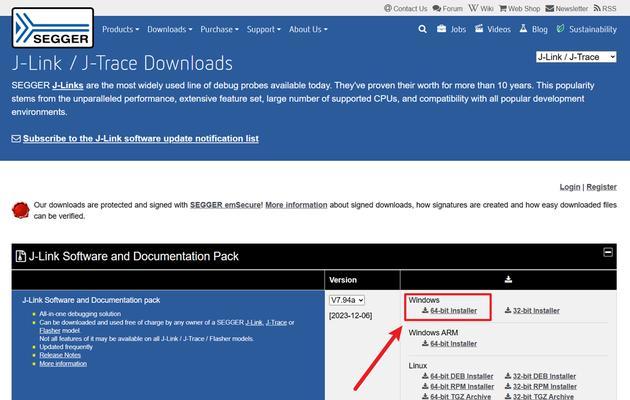Expand the Products menu
This screenshot has width=630, height=400.
(121, 29)
